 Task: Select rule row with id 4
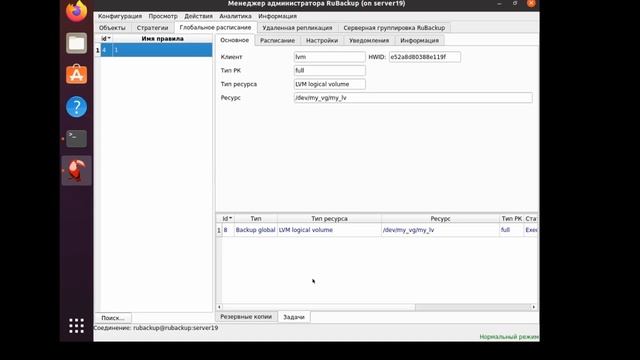[156, 50]
